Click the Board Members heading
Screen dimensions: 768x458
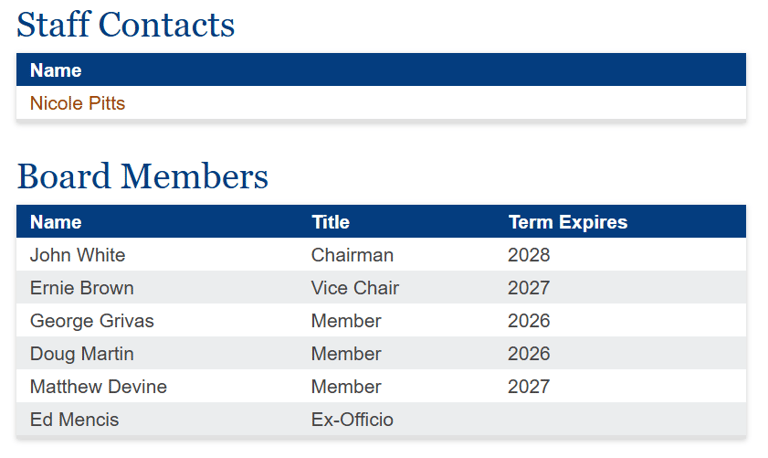click(x=143, y=177)
